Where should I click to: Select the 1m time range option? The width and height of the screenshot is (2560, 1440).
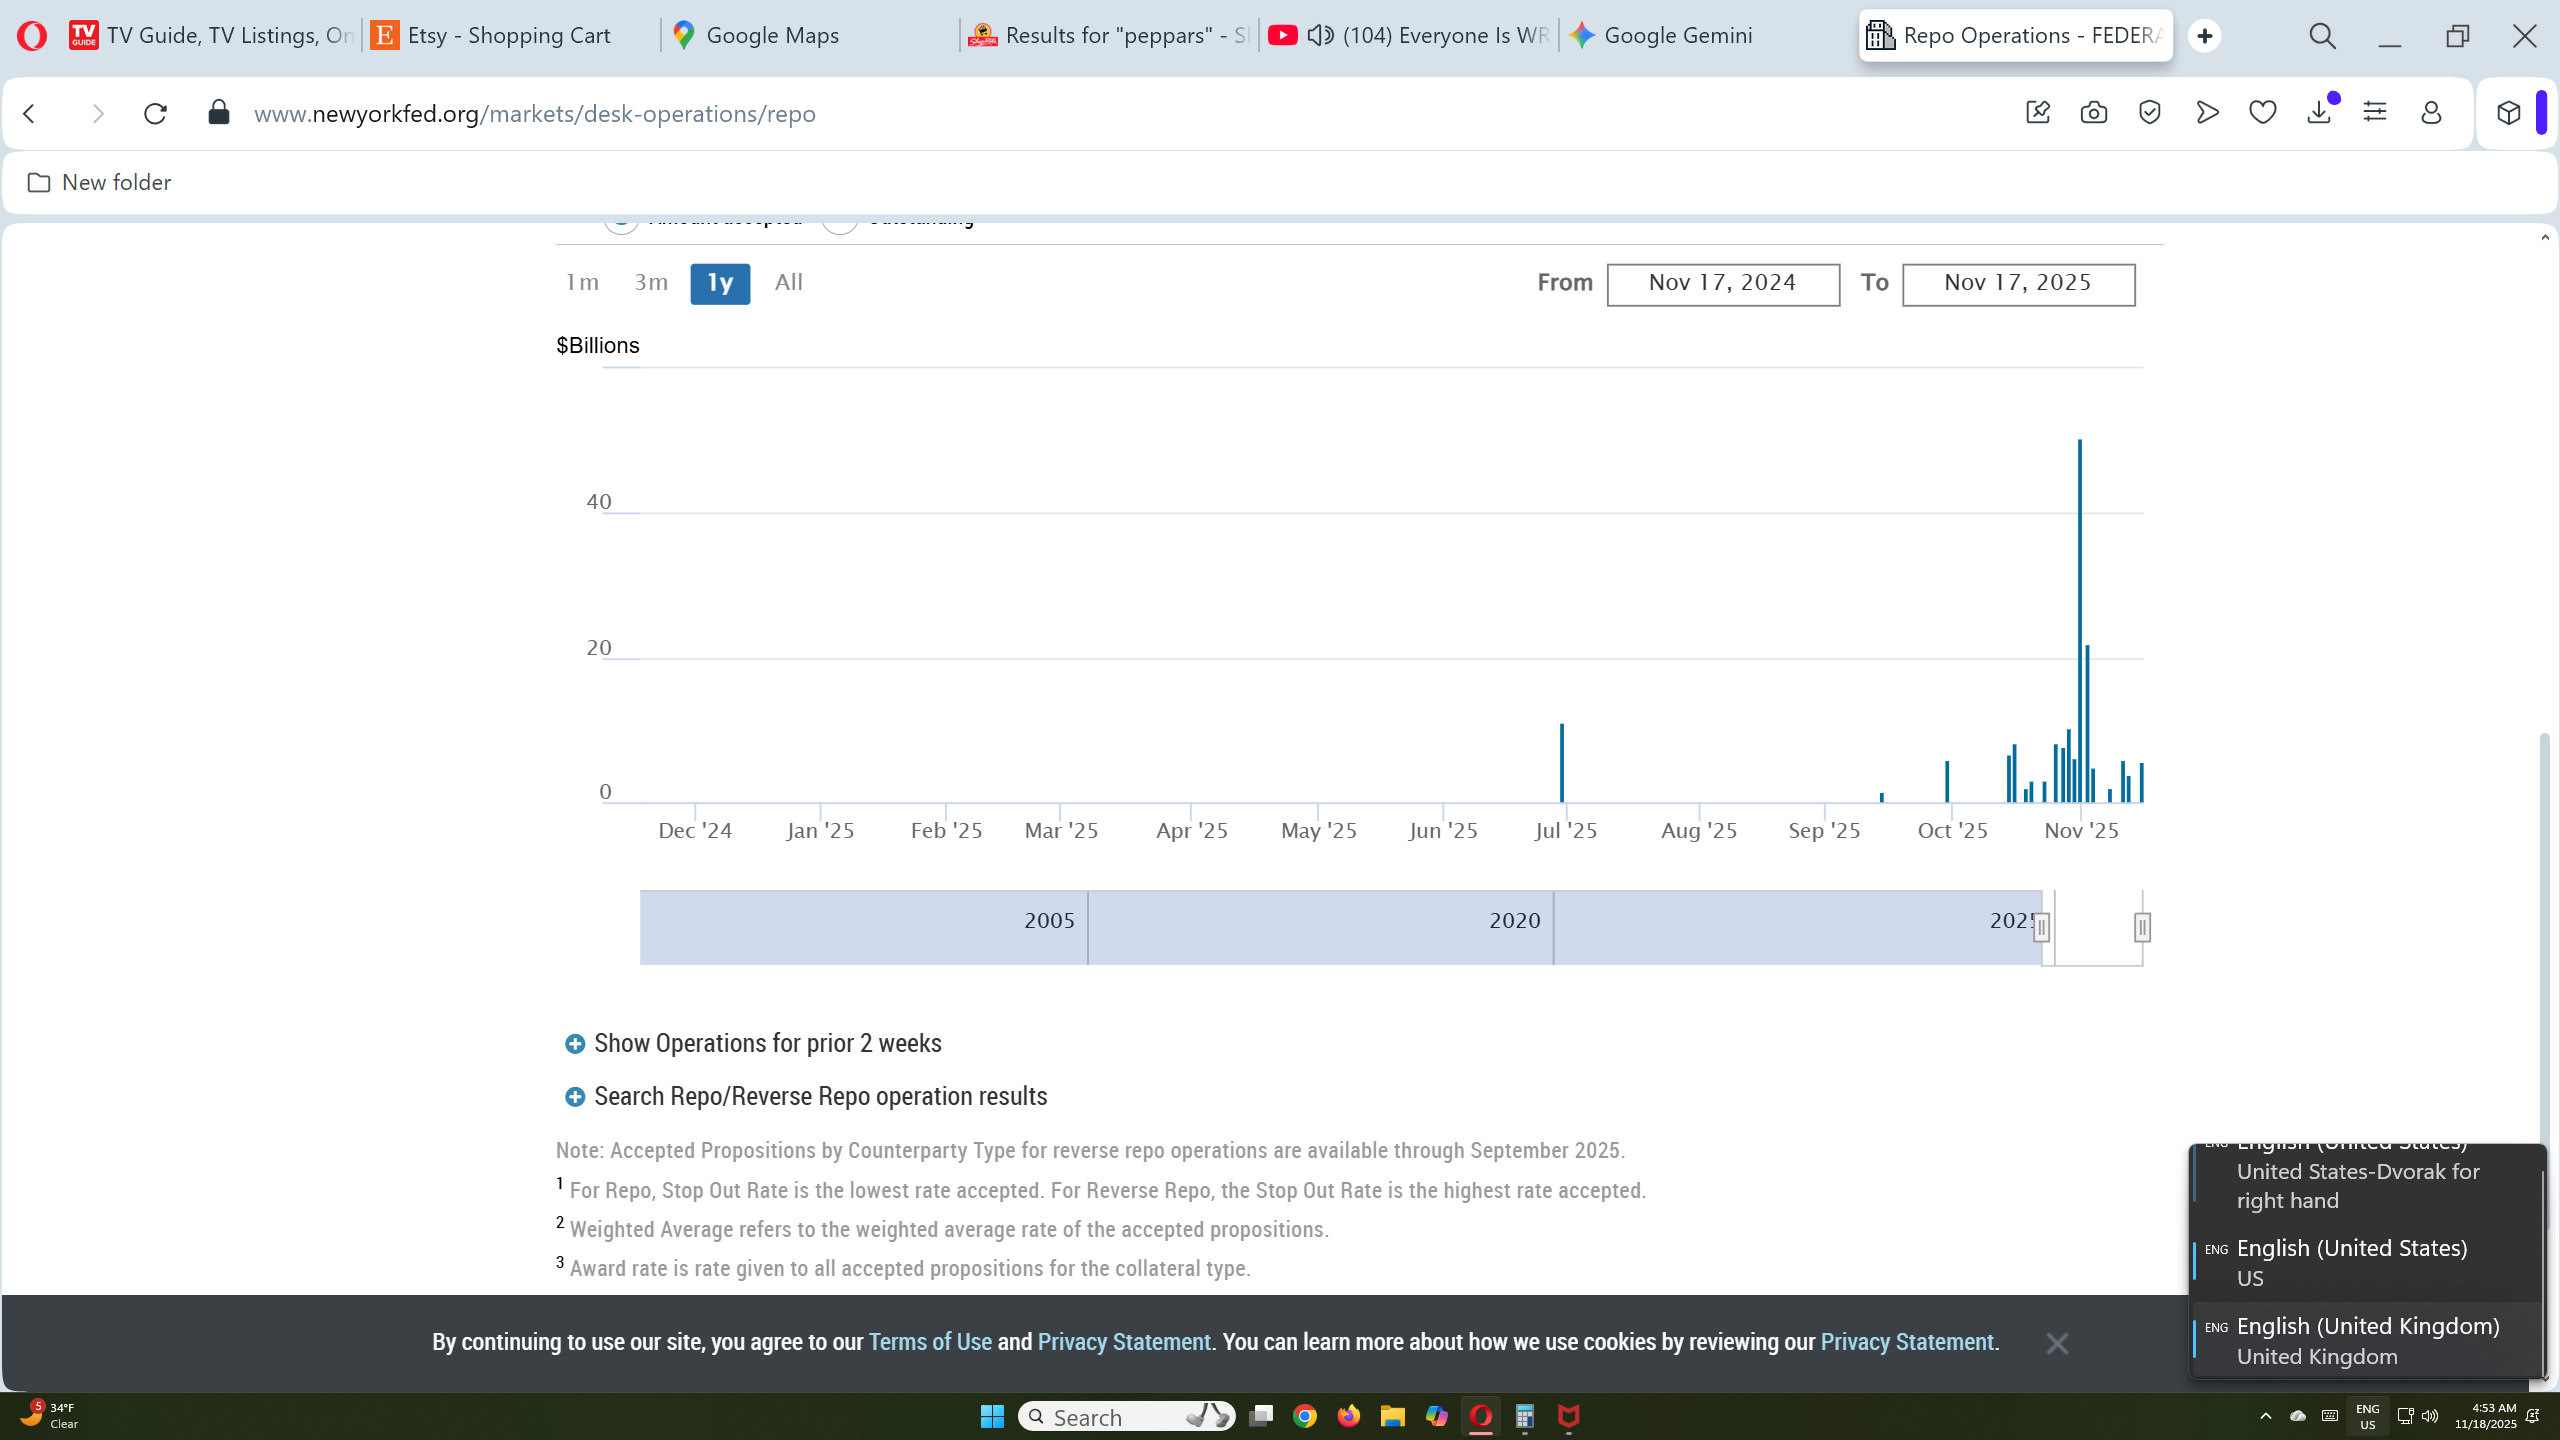[582, 283]
